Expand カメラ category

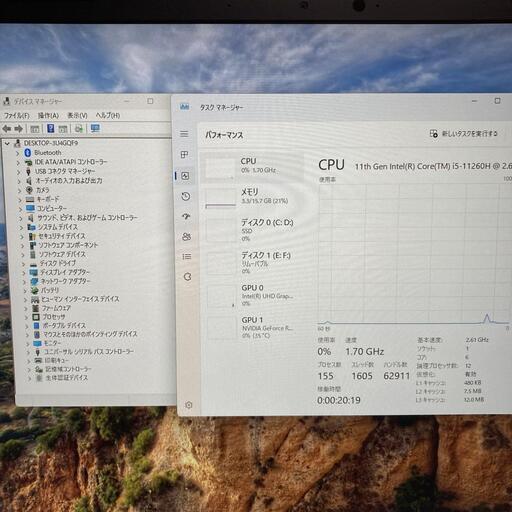coord(19,191)
